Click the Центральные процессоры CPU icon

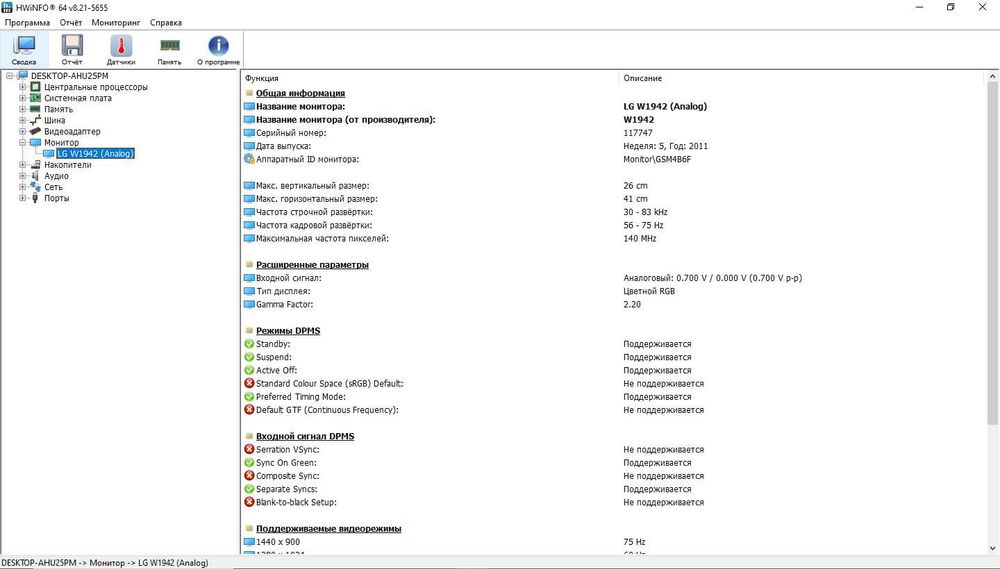point(35,87)
